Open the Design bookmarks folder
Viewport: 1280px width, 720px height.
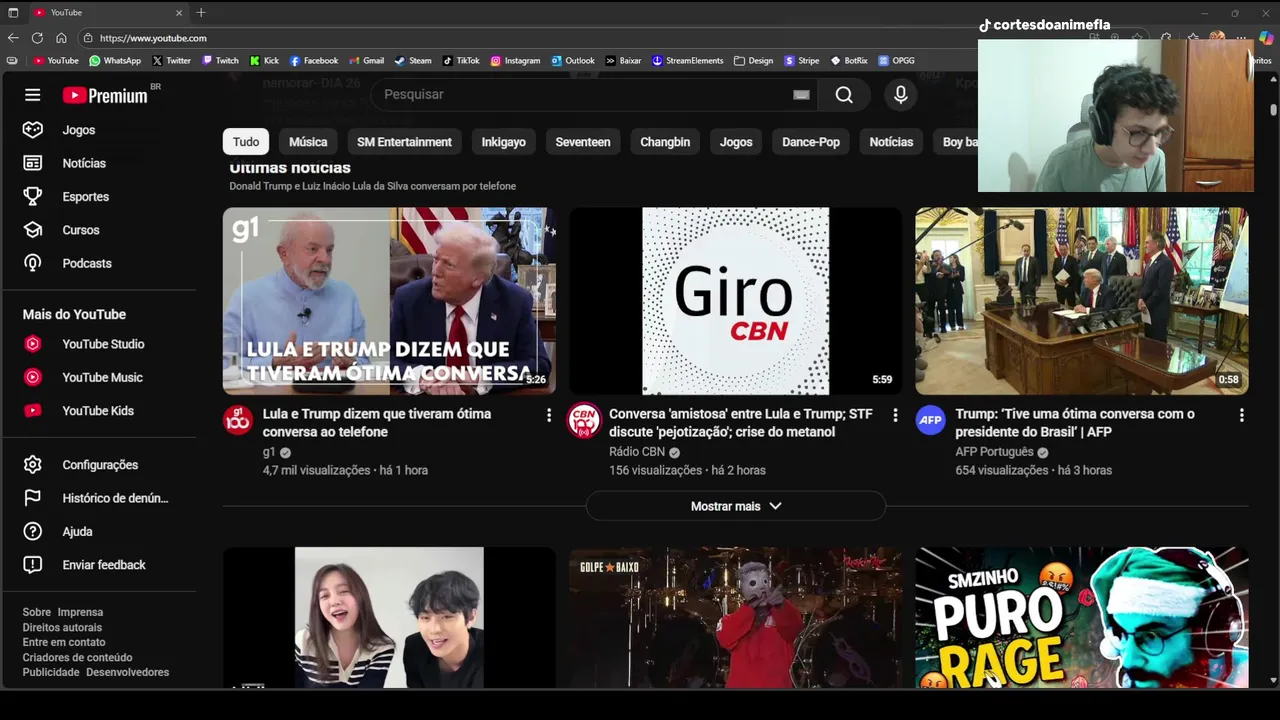(753, 61)
